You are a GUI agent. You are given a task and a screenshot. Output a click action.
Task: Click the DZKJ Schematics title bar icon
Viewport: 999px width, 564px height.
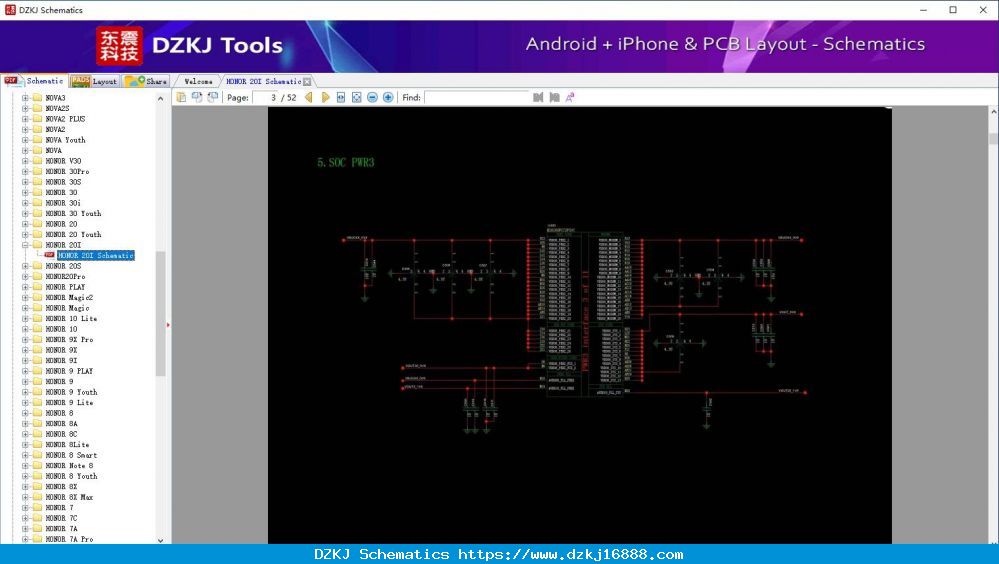coord(10,10)
